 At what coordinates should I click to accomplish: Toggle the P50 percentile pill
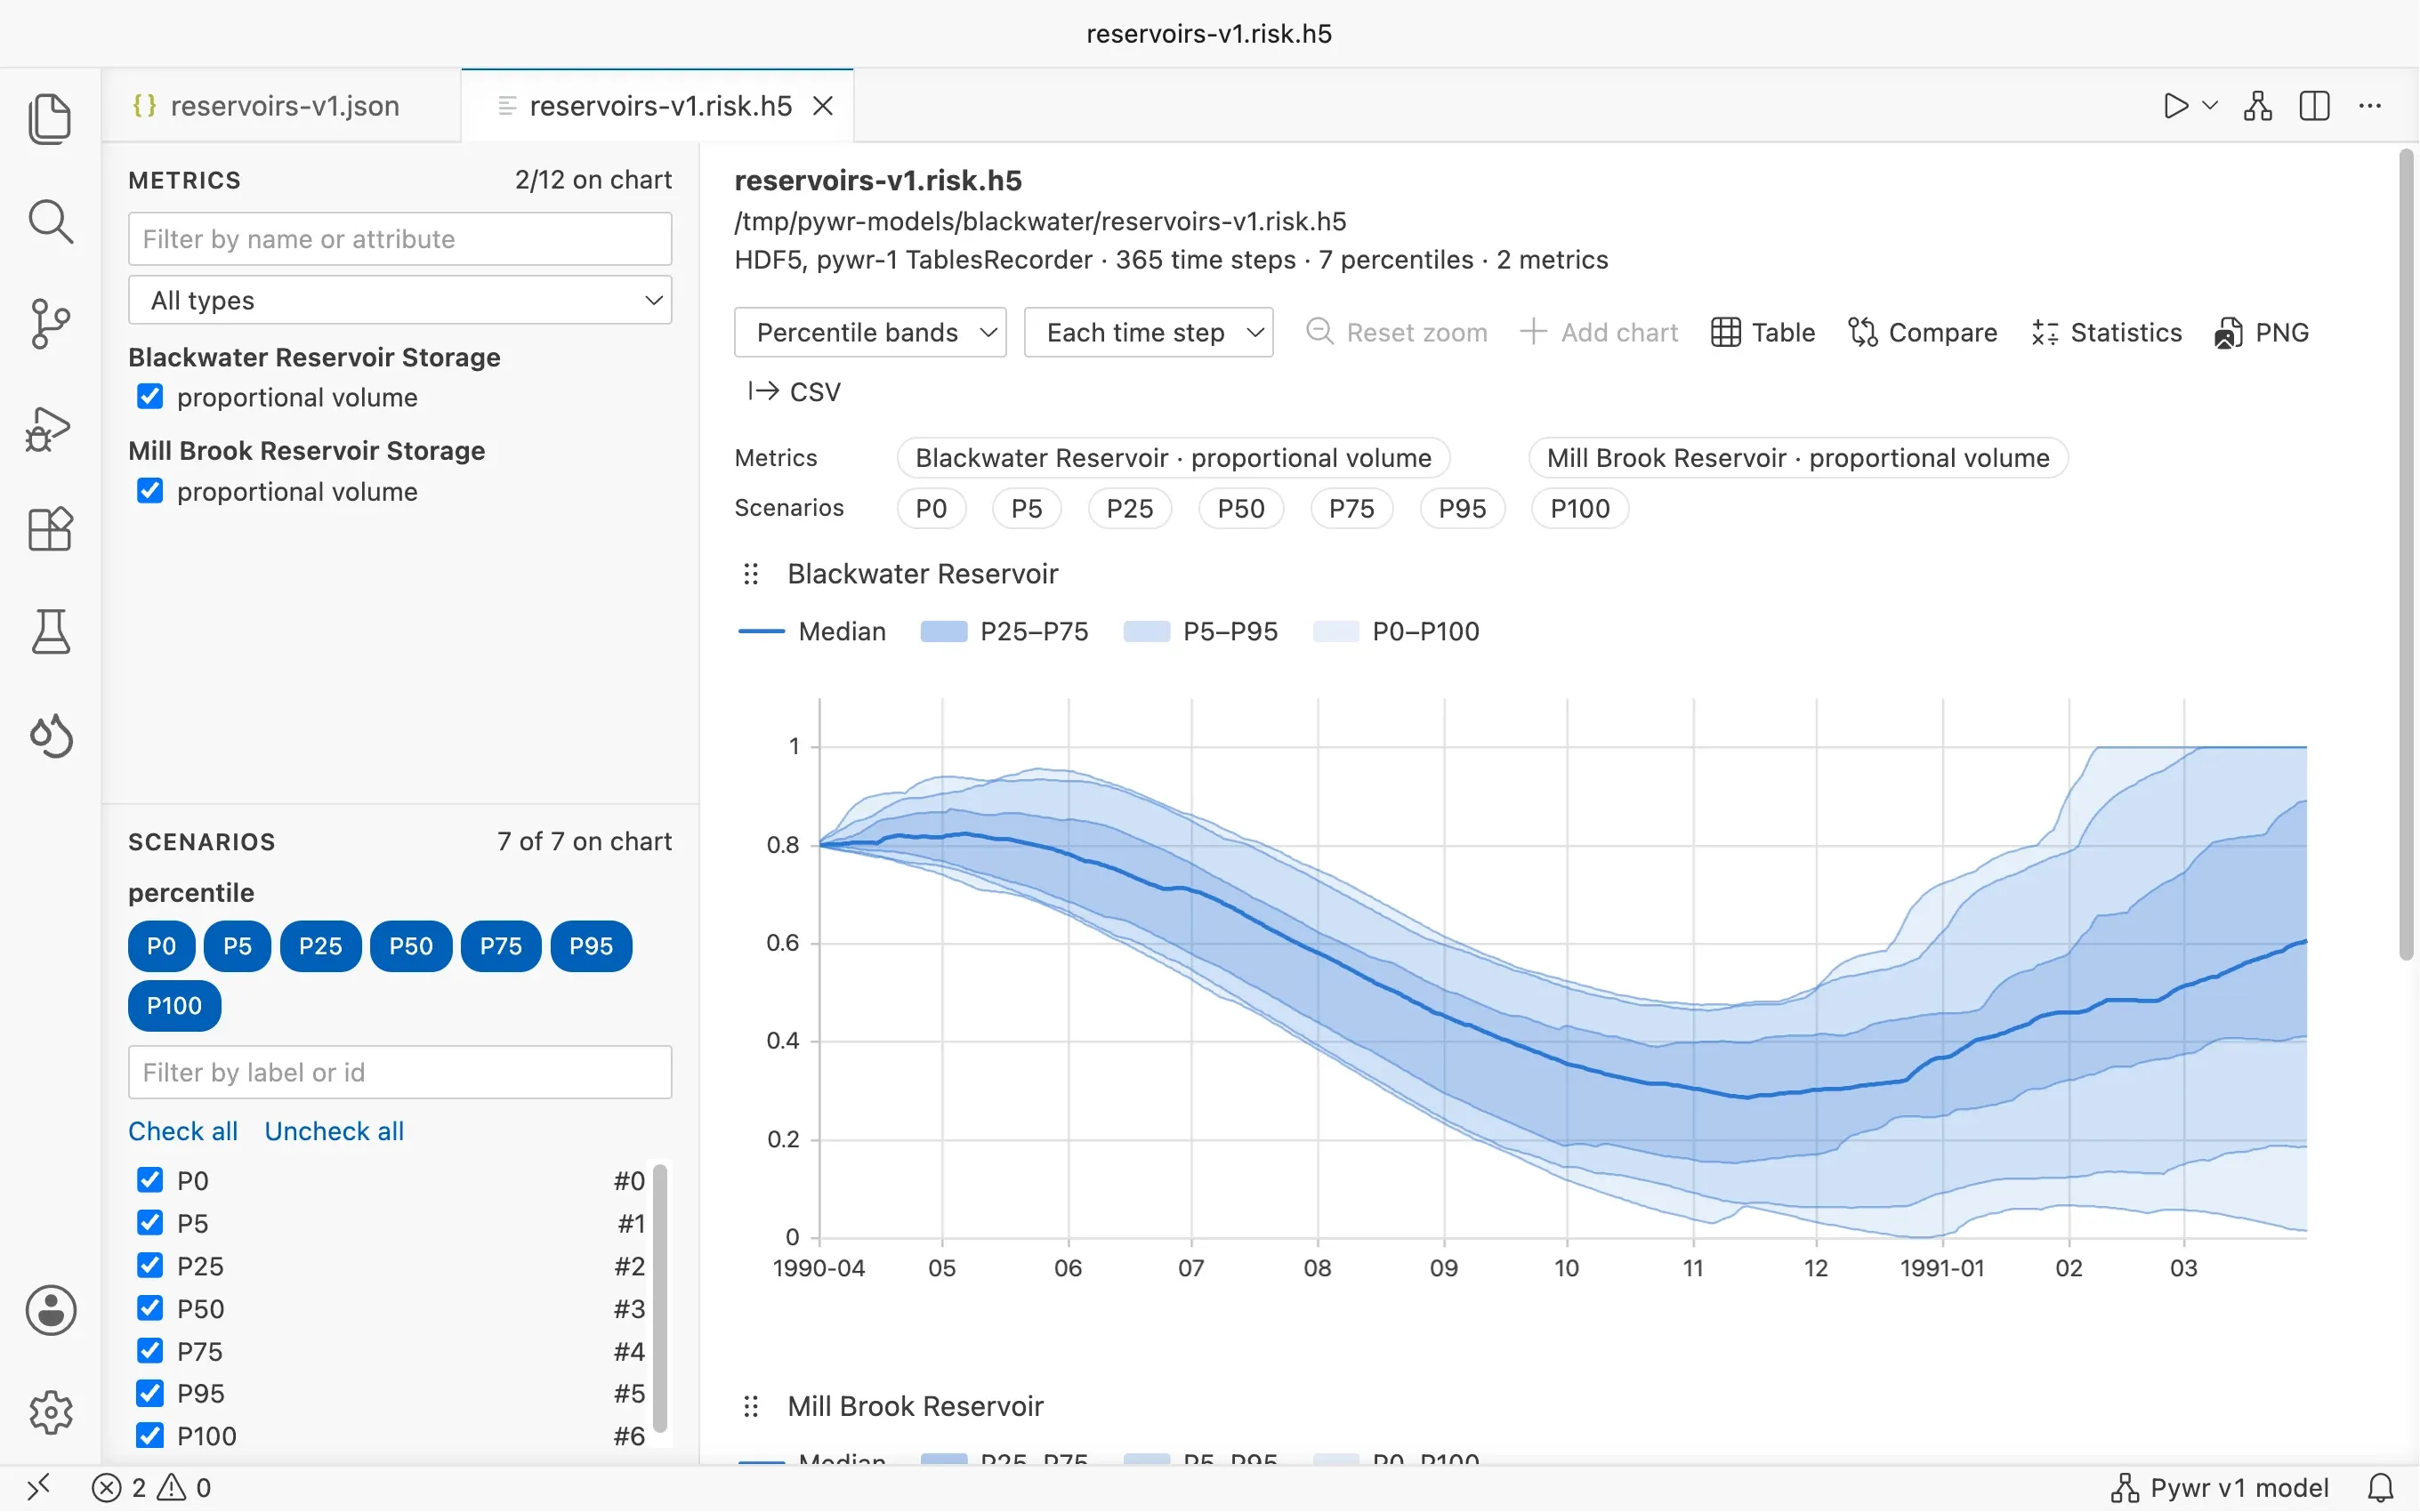[411, 945]
